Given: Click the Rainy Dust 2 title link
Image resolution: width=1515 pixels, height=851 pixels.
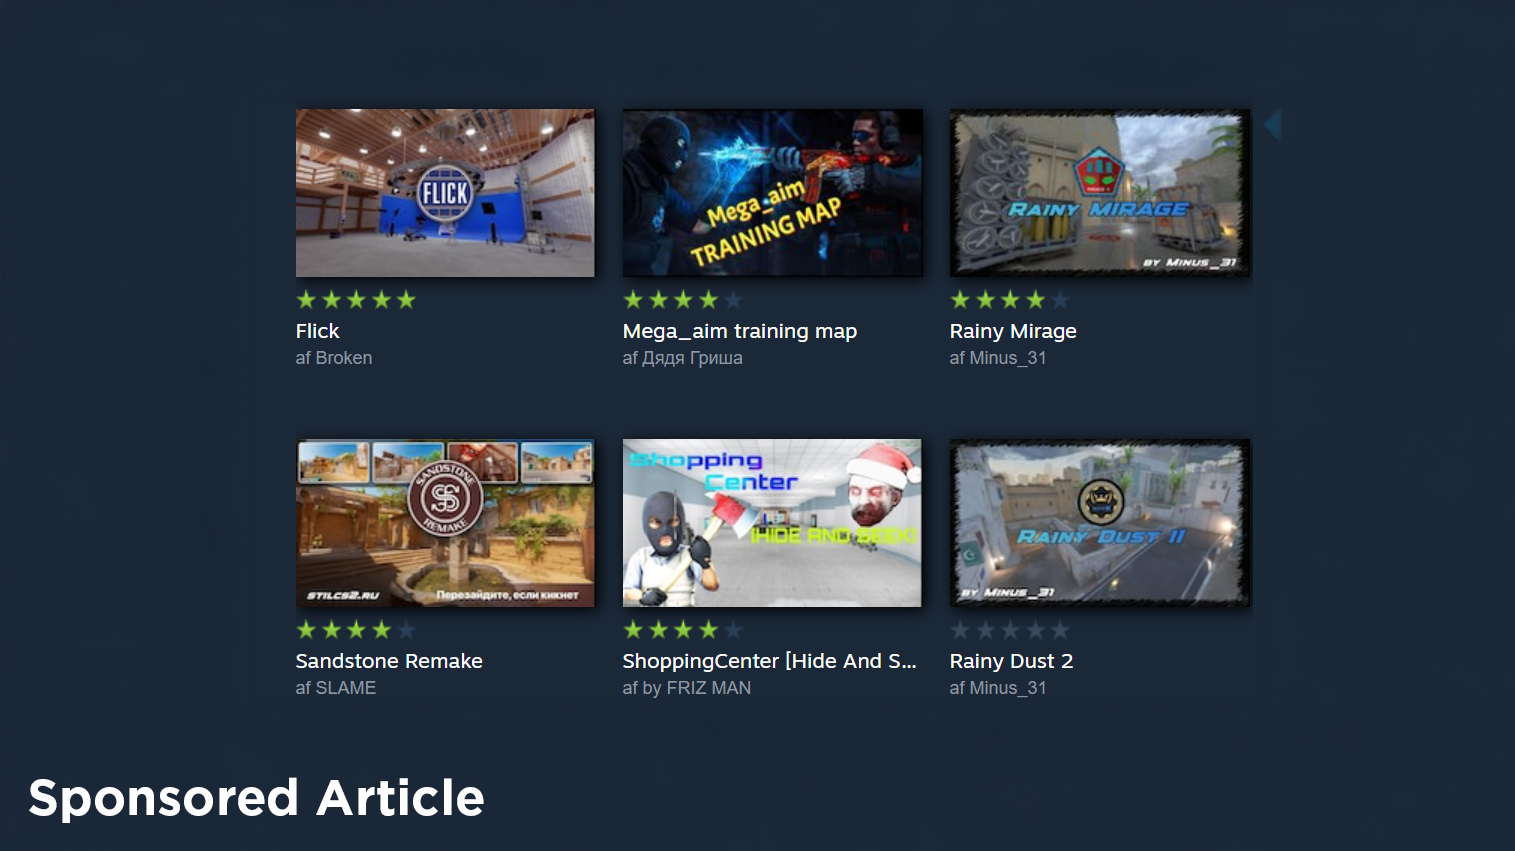Looking at the screenshot, I should [1011, 661].
